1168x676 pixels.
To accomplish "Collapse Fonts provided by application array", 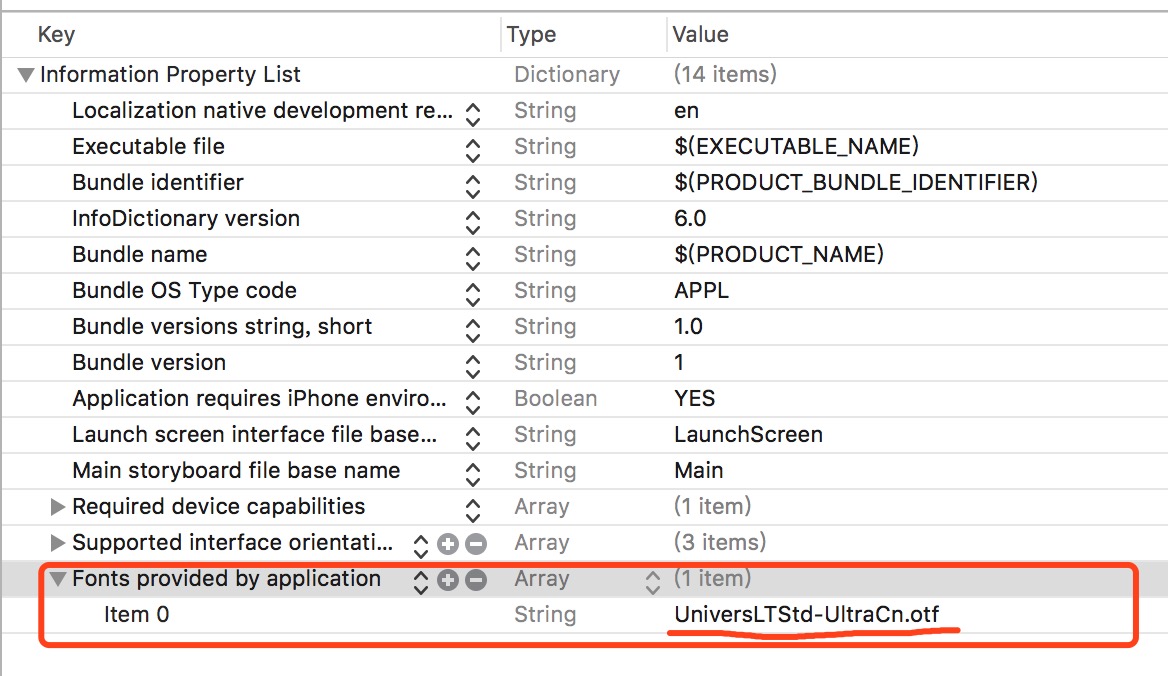I will [x=57, y=578].
